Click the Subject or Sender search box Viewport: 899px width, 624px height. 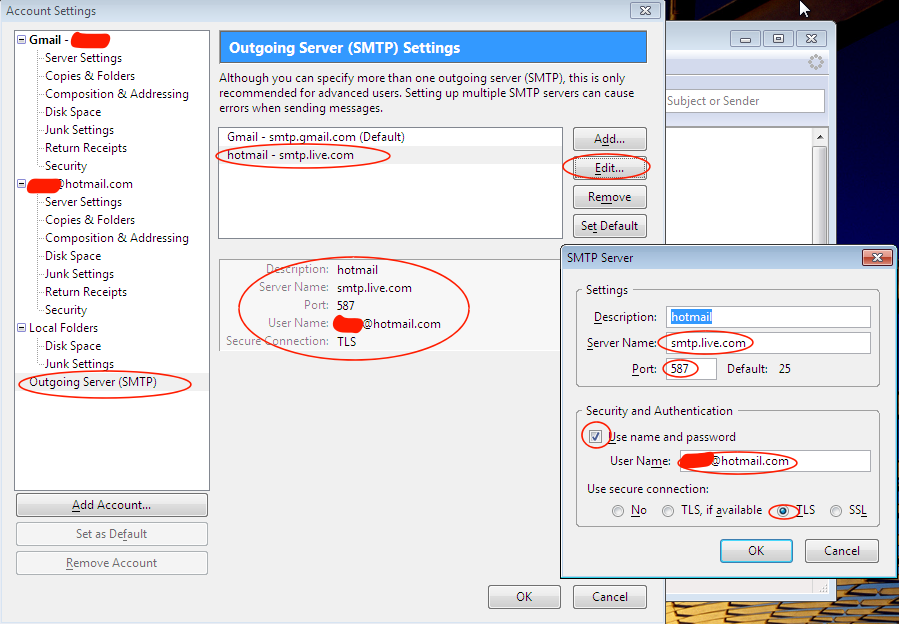click(x=745, y=101)
